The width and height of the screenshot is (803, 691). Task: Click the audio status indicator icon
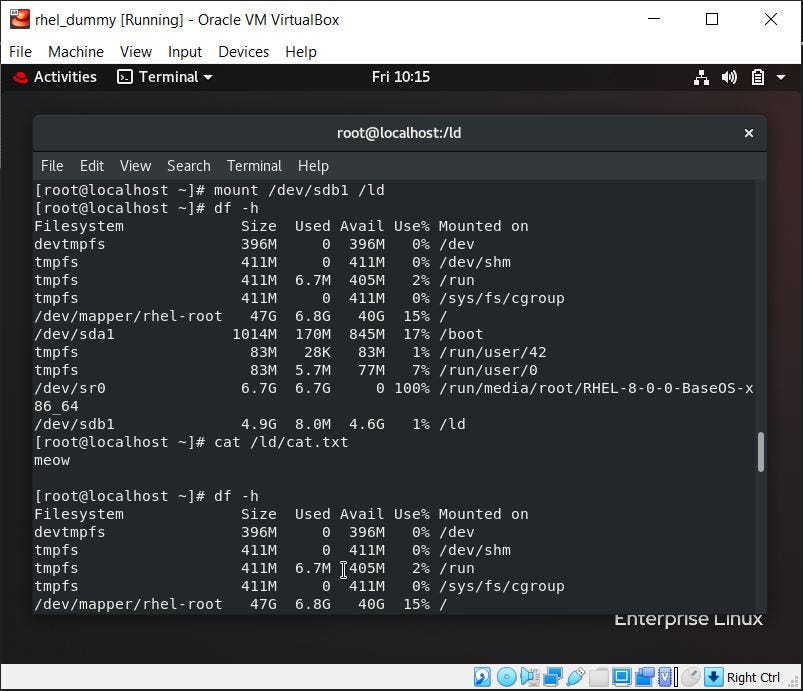pos(530,677)
